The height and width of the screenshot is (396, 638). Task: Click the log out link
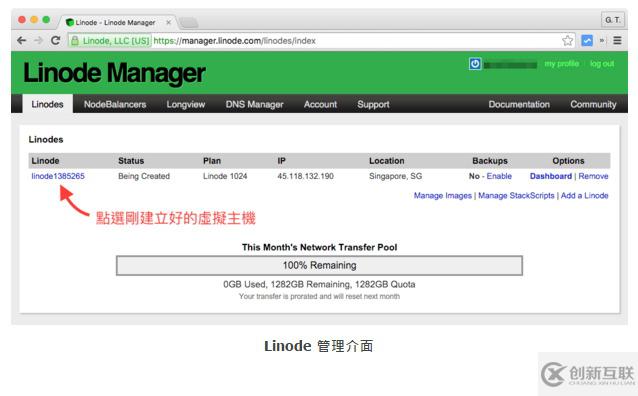(x=602, y=64)
